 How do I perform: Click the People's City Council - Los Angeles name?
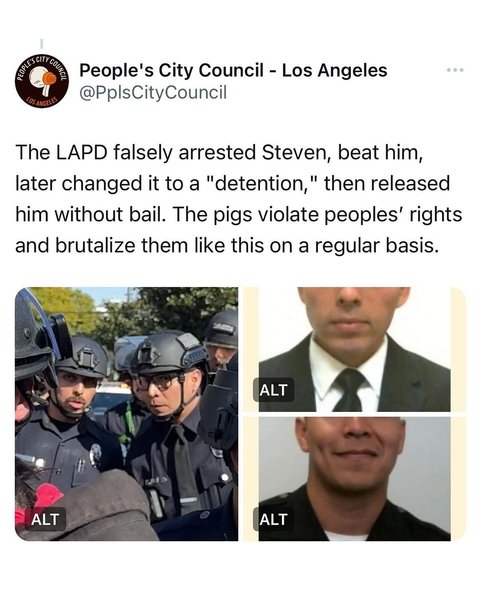(233, 71)
